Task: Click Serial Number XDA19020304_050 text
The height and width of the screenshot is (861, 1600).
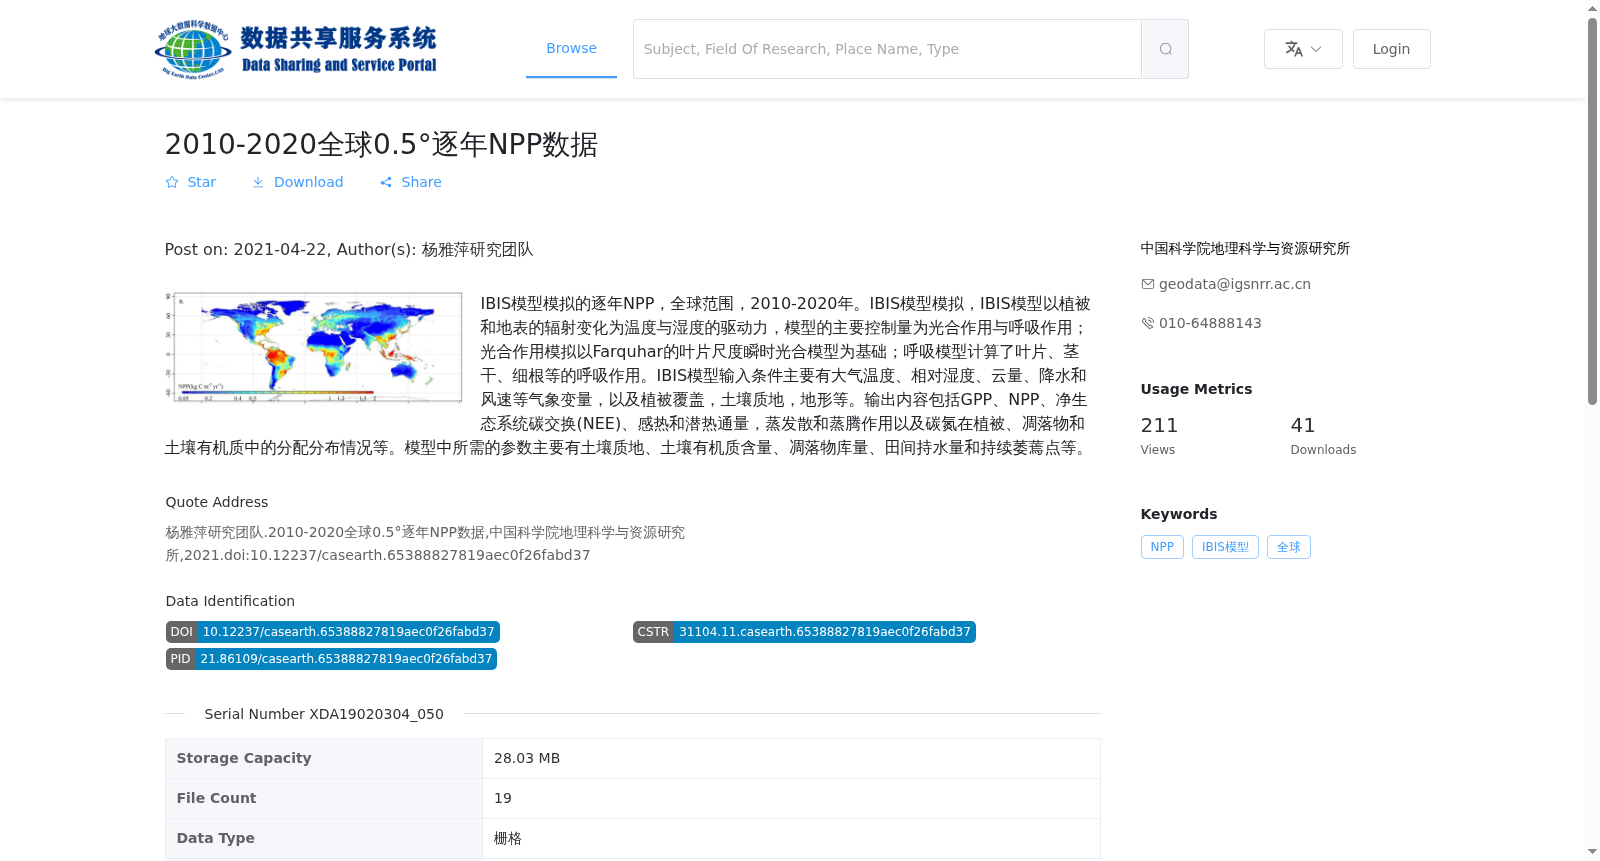Action: click(324, 714)
